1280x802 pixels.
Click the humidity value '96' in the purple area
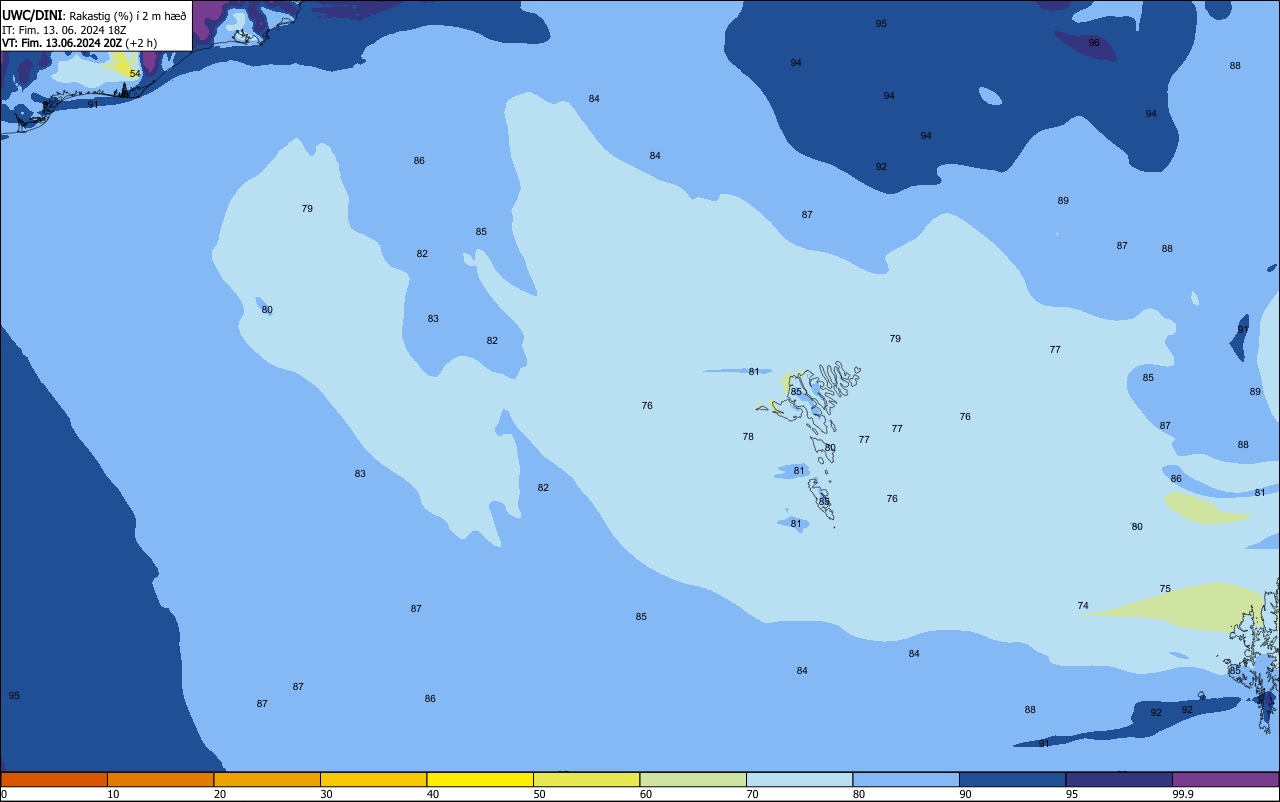[1094, 43]
